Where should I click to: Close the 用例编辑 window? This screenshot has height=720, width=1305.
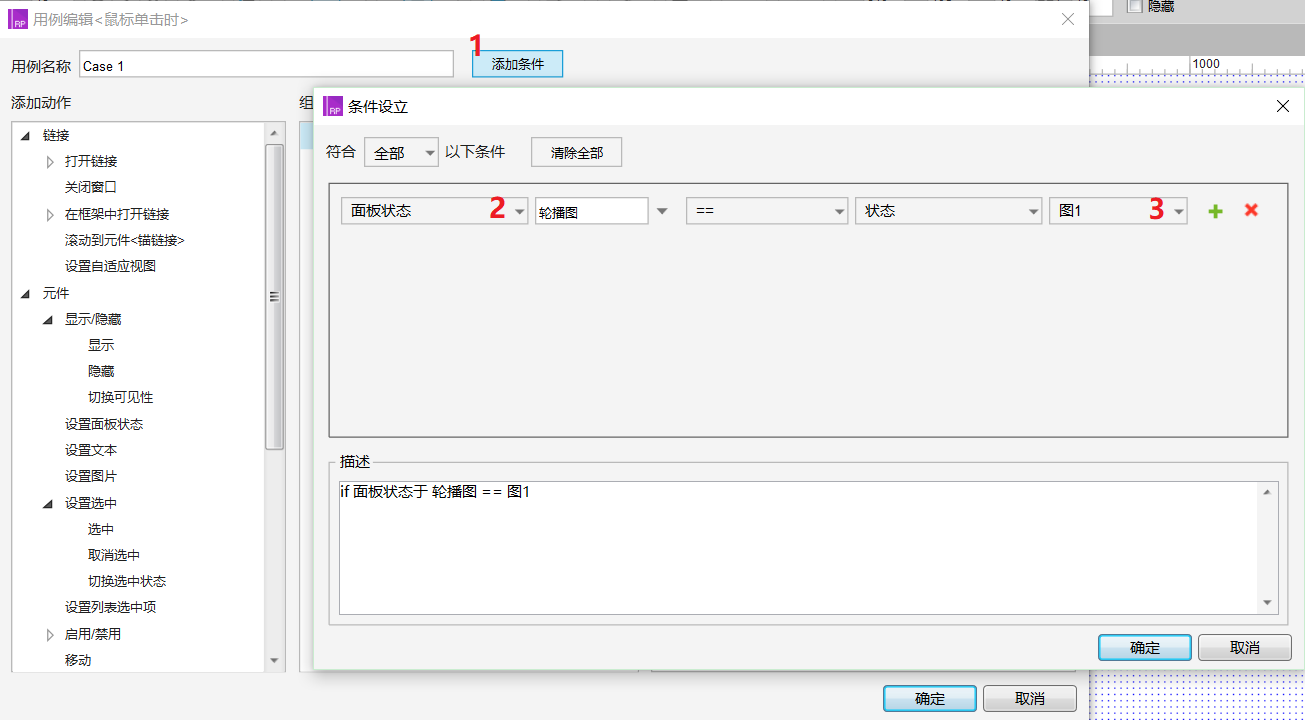pyautogui.click(x=1068, y=19)
